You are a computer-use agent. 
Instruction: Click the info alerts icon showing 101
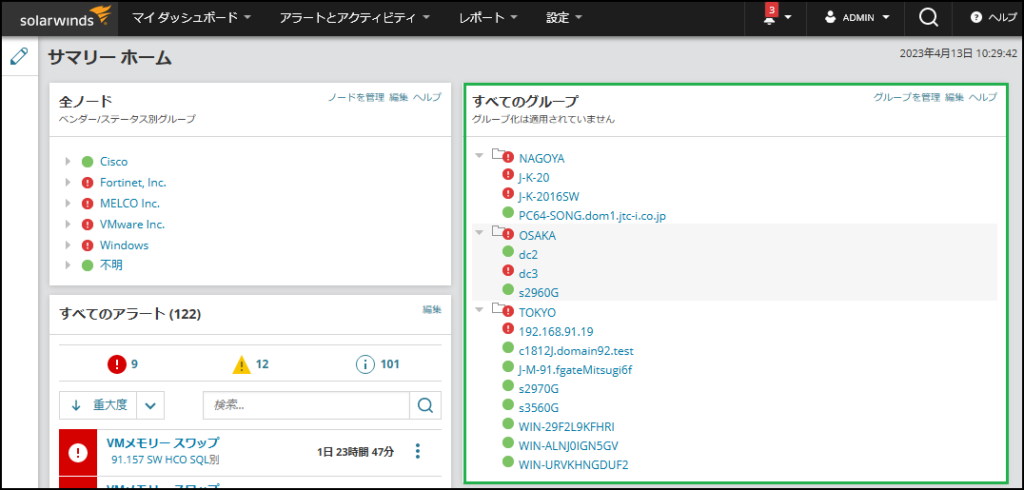tap(365, 364)
